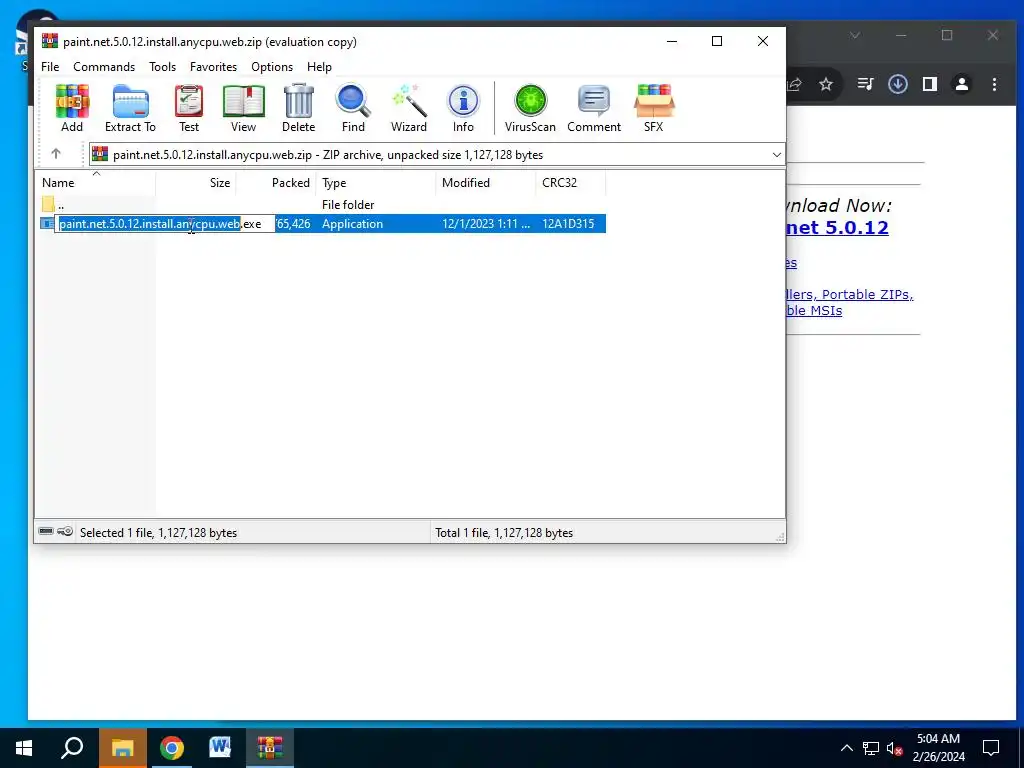Image resolution: width=1024 pixels, height=768 pixels.
Task: Click the Add toolbar icon in WinRAR
Action: coord(72,108)
